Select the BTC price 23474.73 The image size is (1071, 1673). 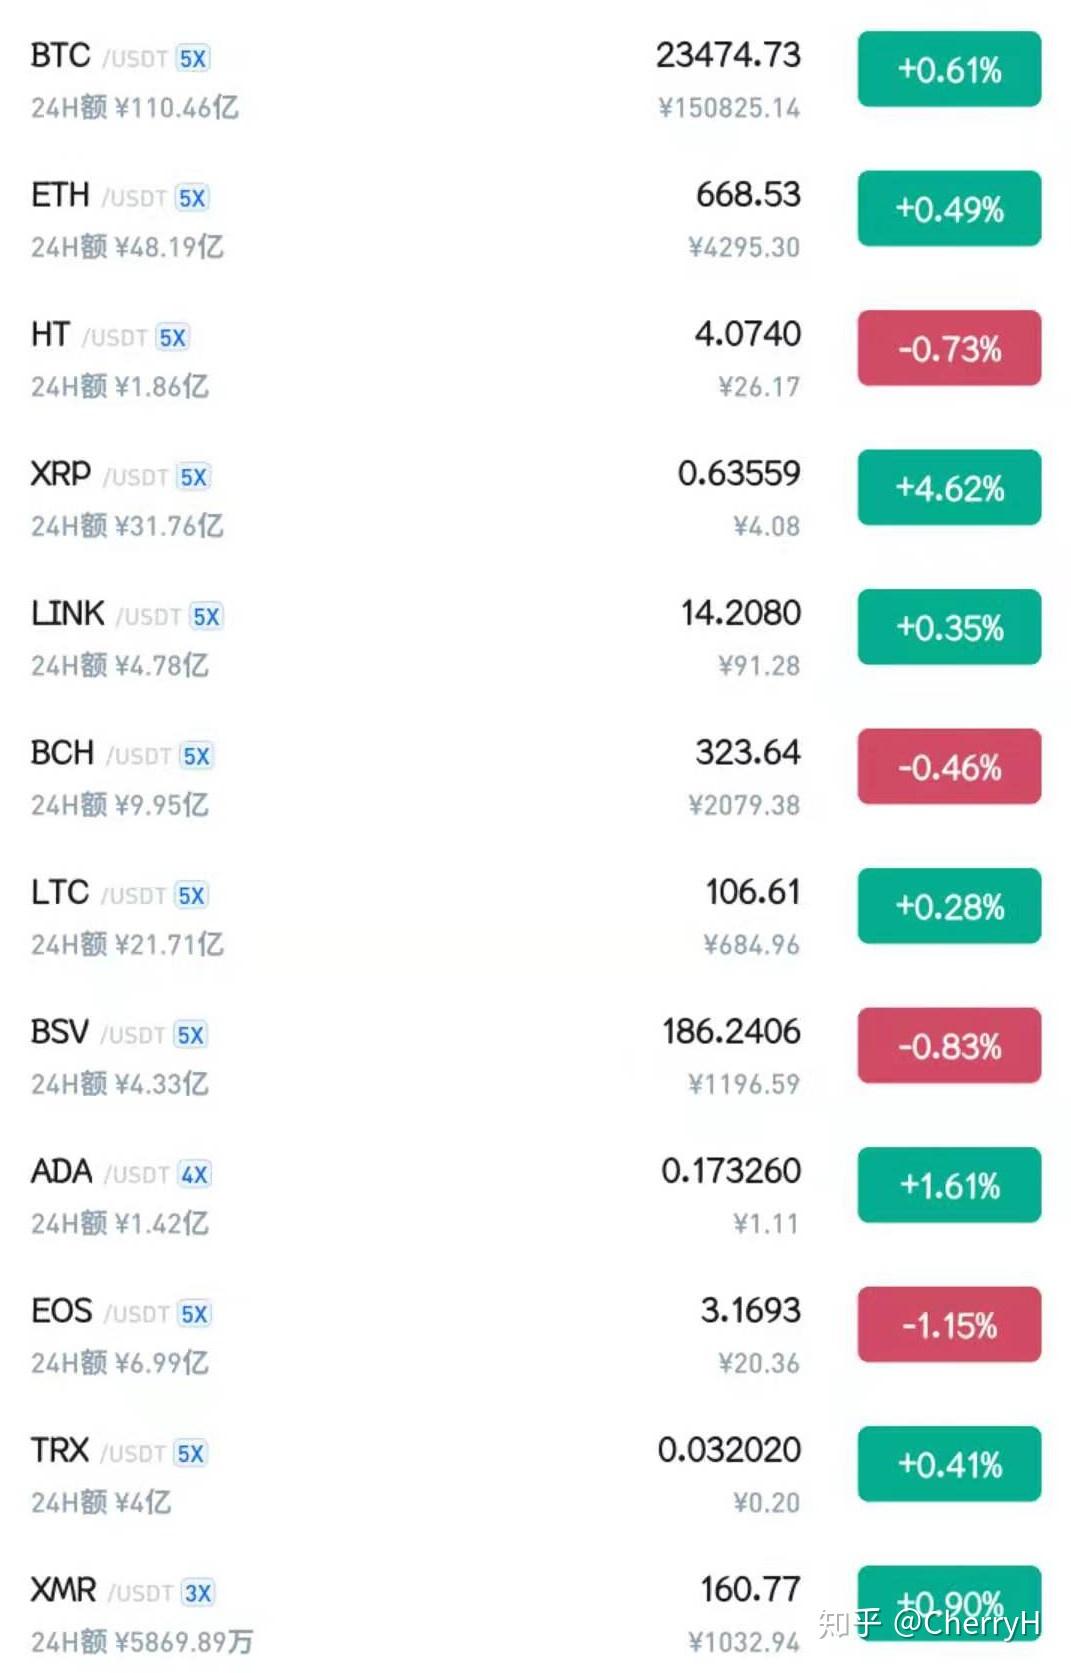[728, 55]
